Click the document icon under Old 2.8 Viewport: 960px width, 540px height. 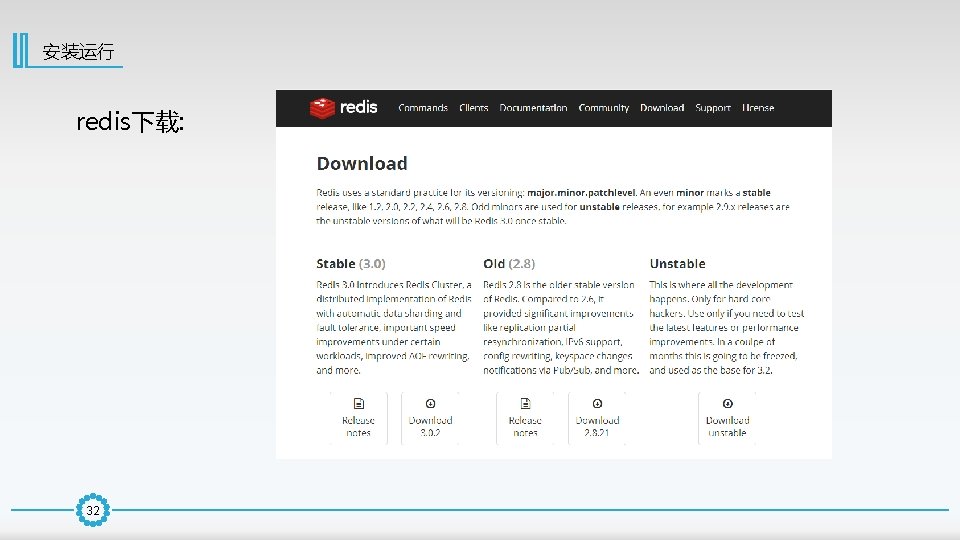tap(525, 403)
